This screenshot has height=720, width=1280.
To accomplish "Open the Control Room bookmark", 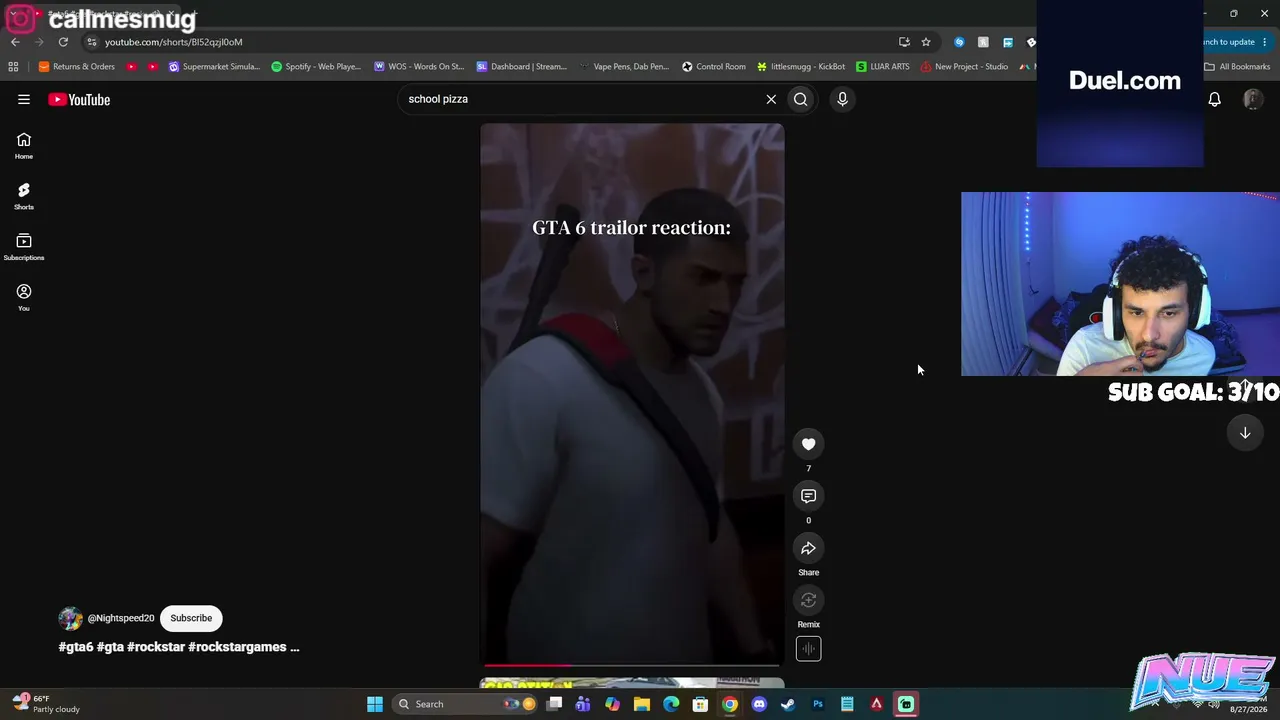I will pyautogui.click(x=714, y=67).
